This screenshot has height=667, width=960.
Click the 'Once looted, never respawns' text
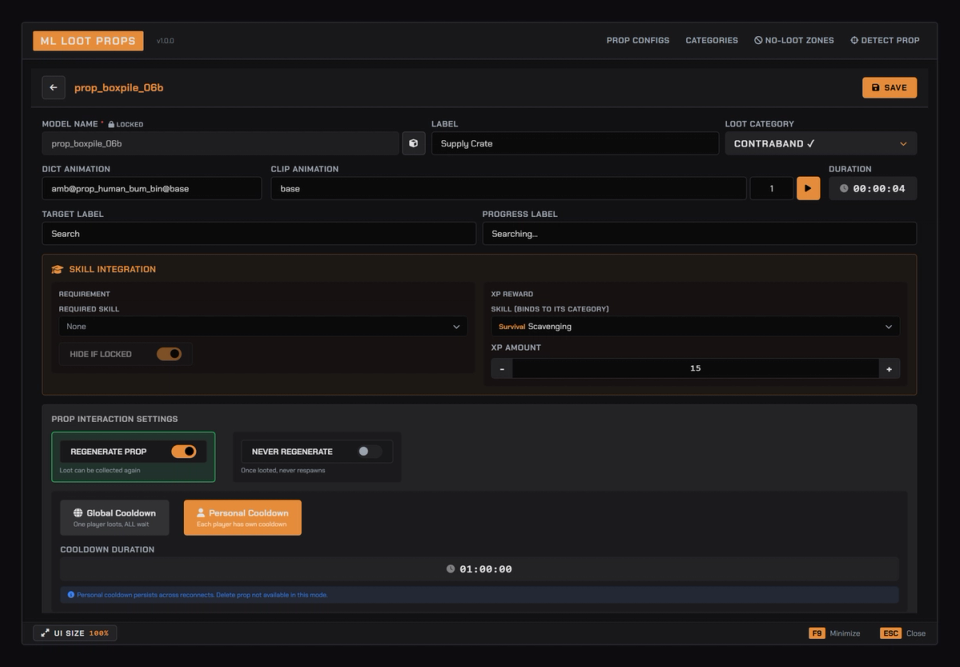tap(283, 470)
